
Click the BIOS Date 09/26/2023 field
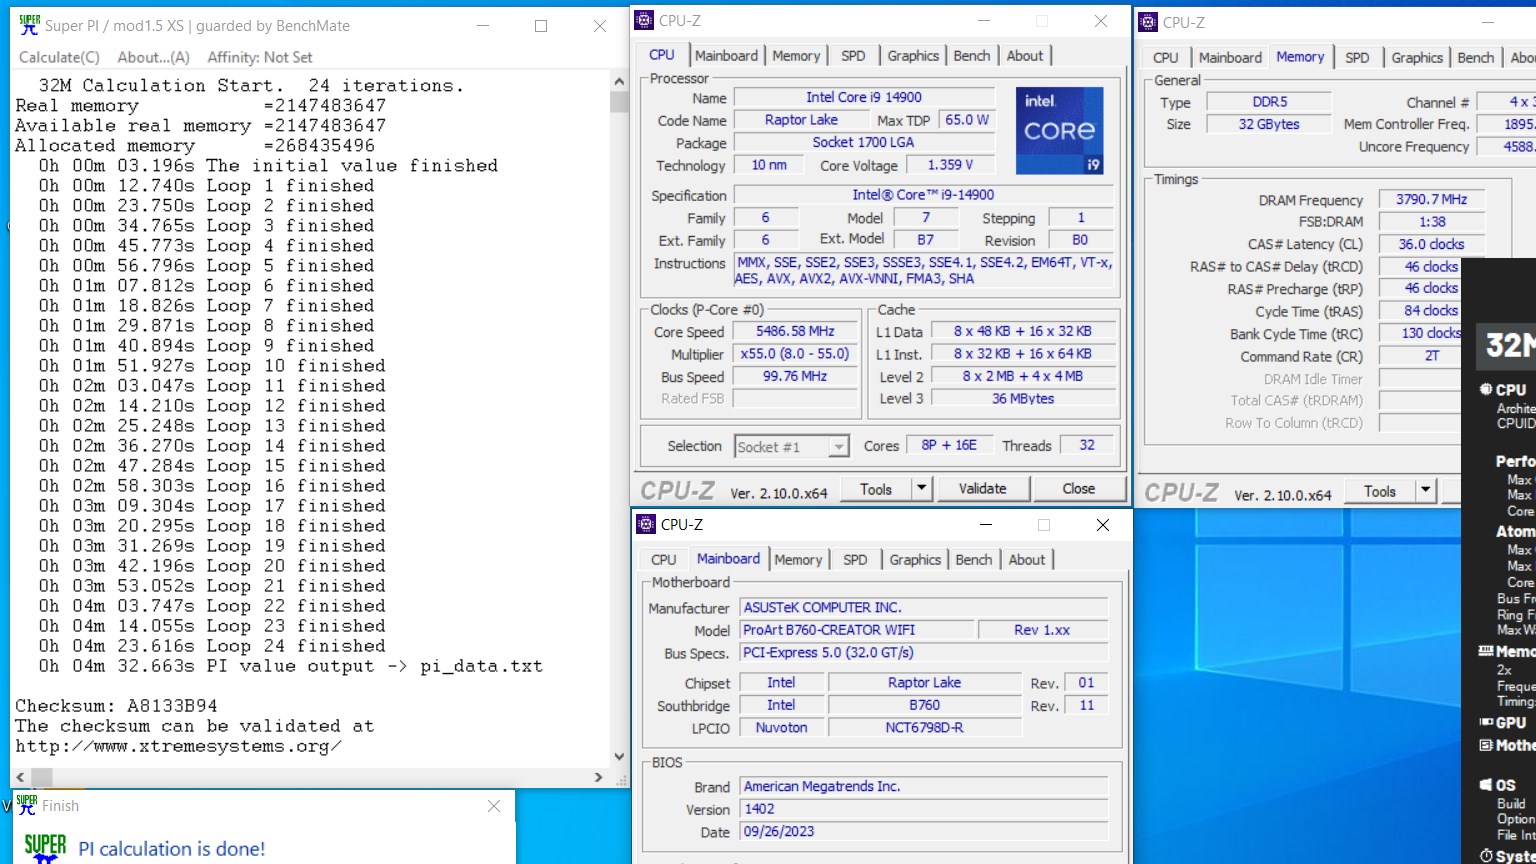pos(924,832)
